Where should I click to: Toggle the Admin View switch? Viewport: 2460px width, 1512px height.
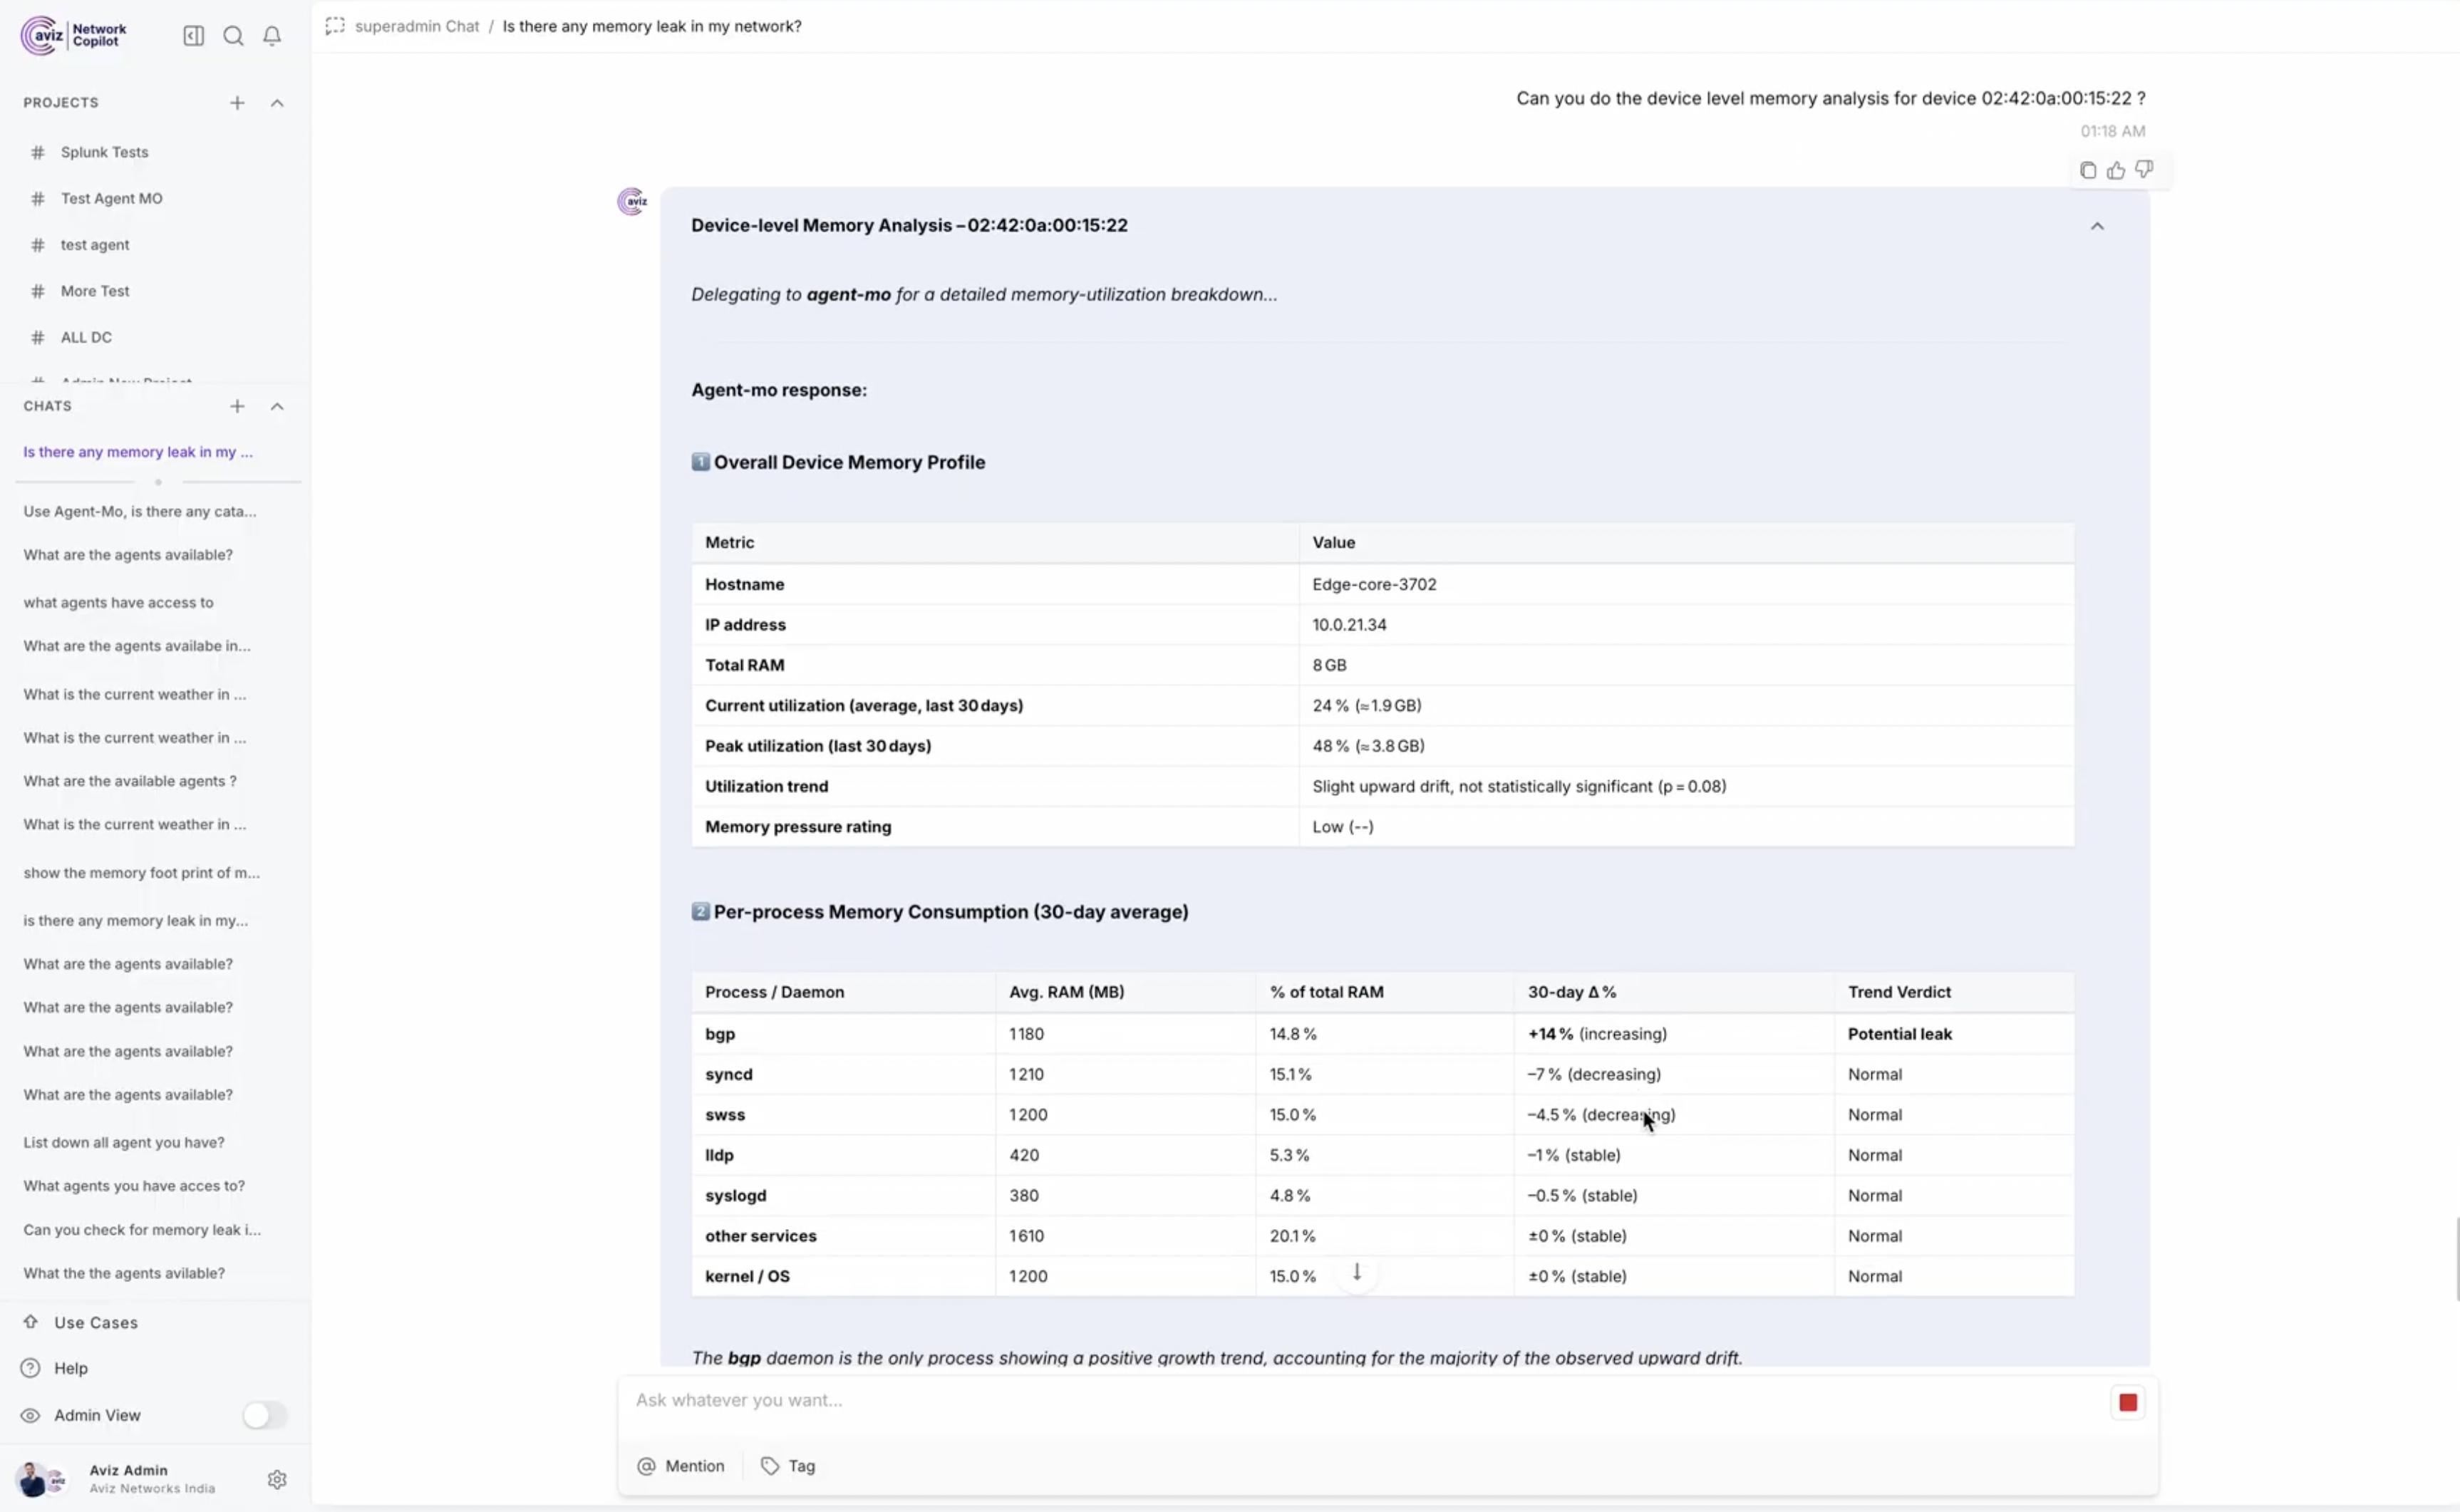[x=264, y=1415]
